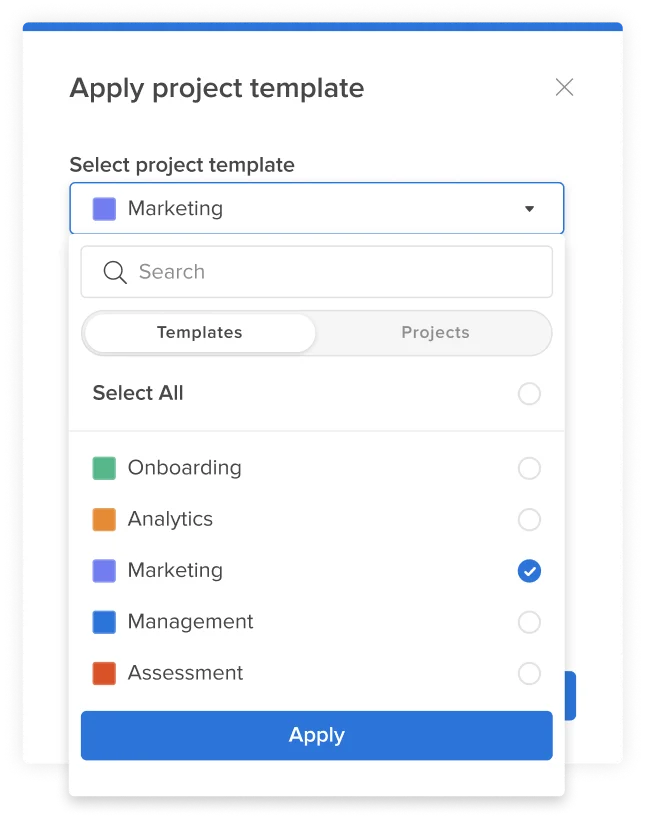Select the Assessment radio button
Screen dimensions: 645x817
point(529,673)
